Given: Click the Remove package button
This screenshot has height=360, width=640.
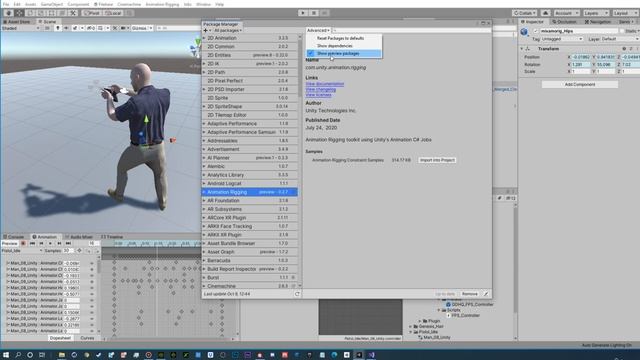Looking at the screenshot, I should tap(469, 294).
